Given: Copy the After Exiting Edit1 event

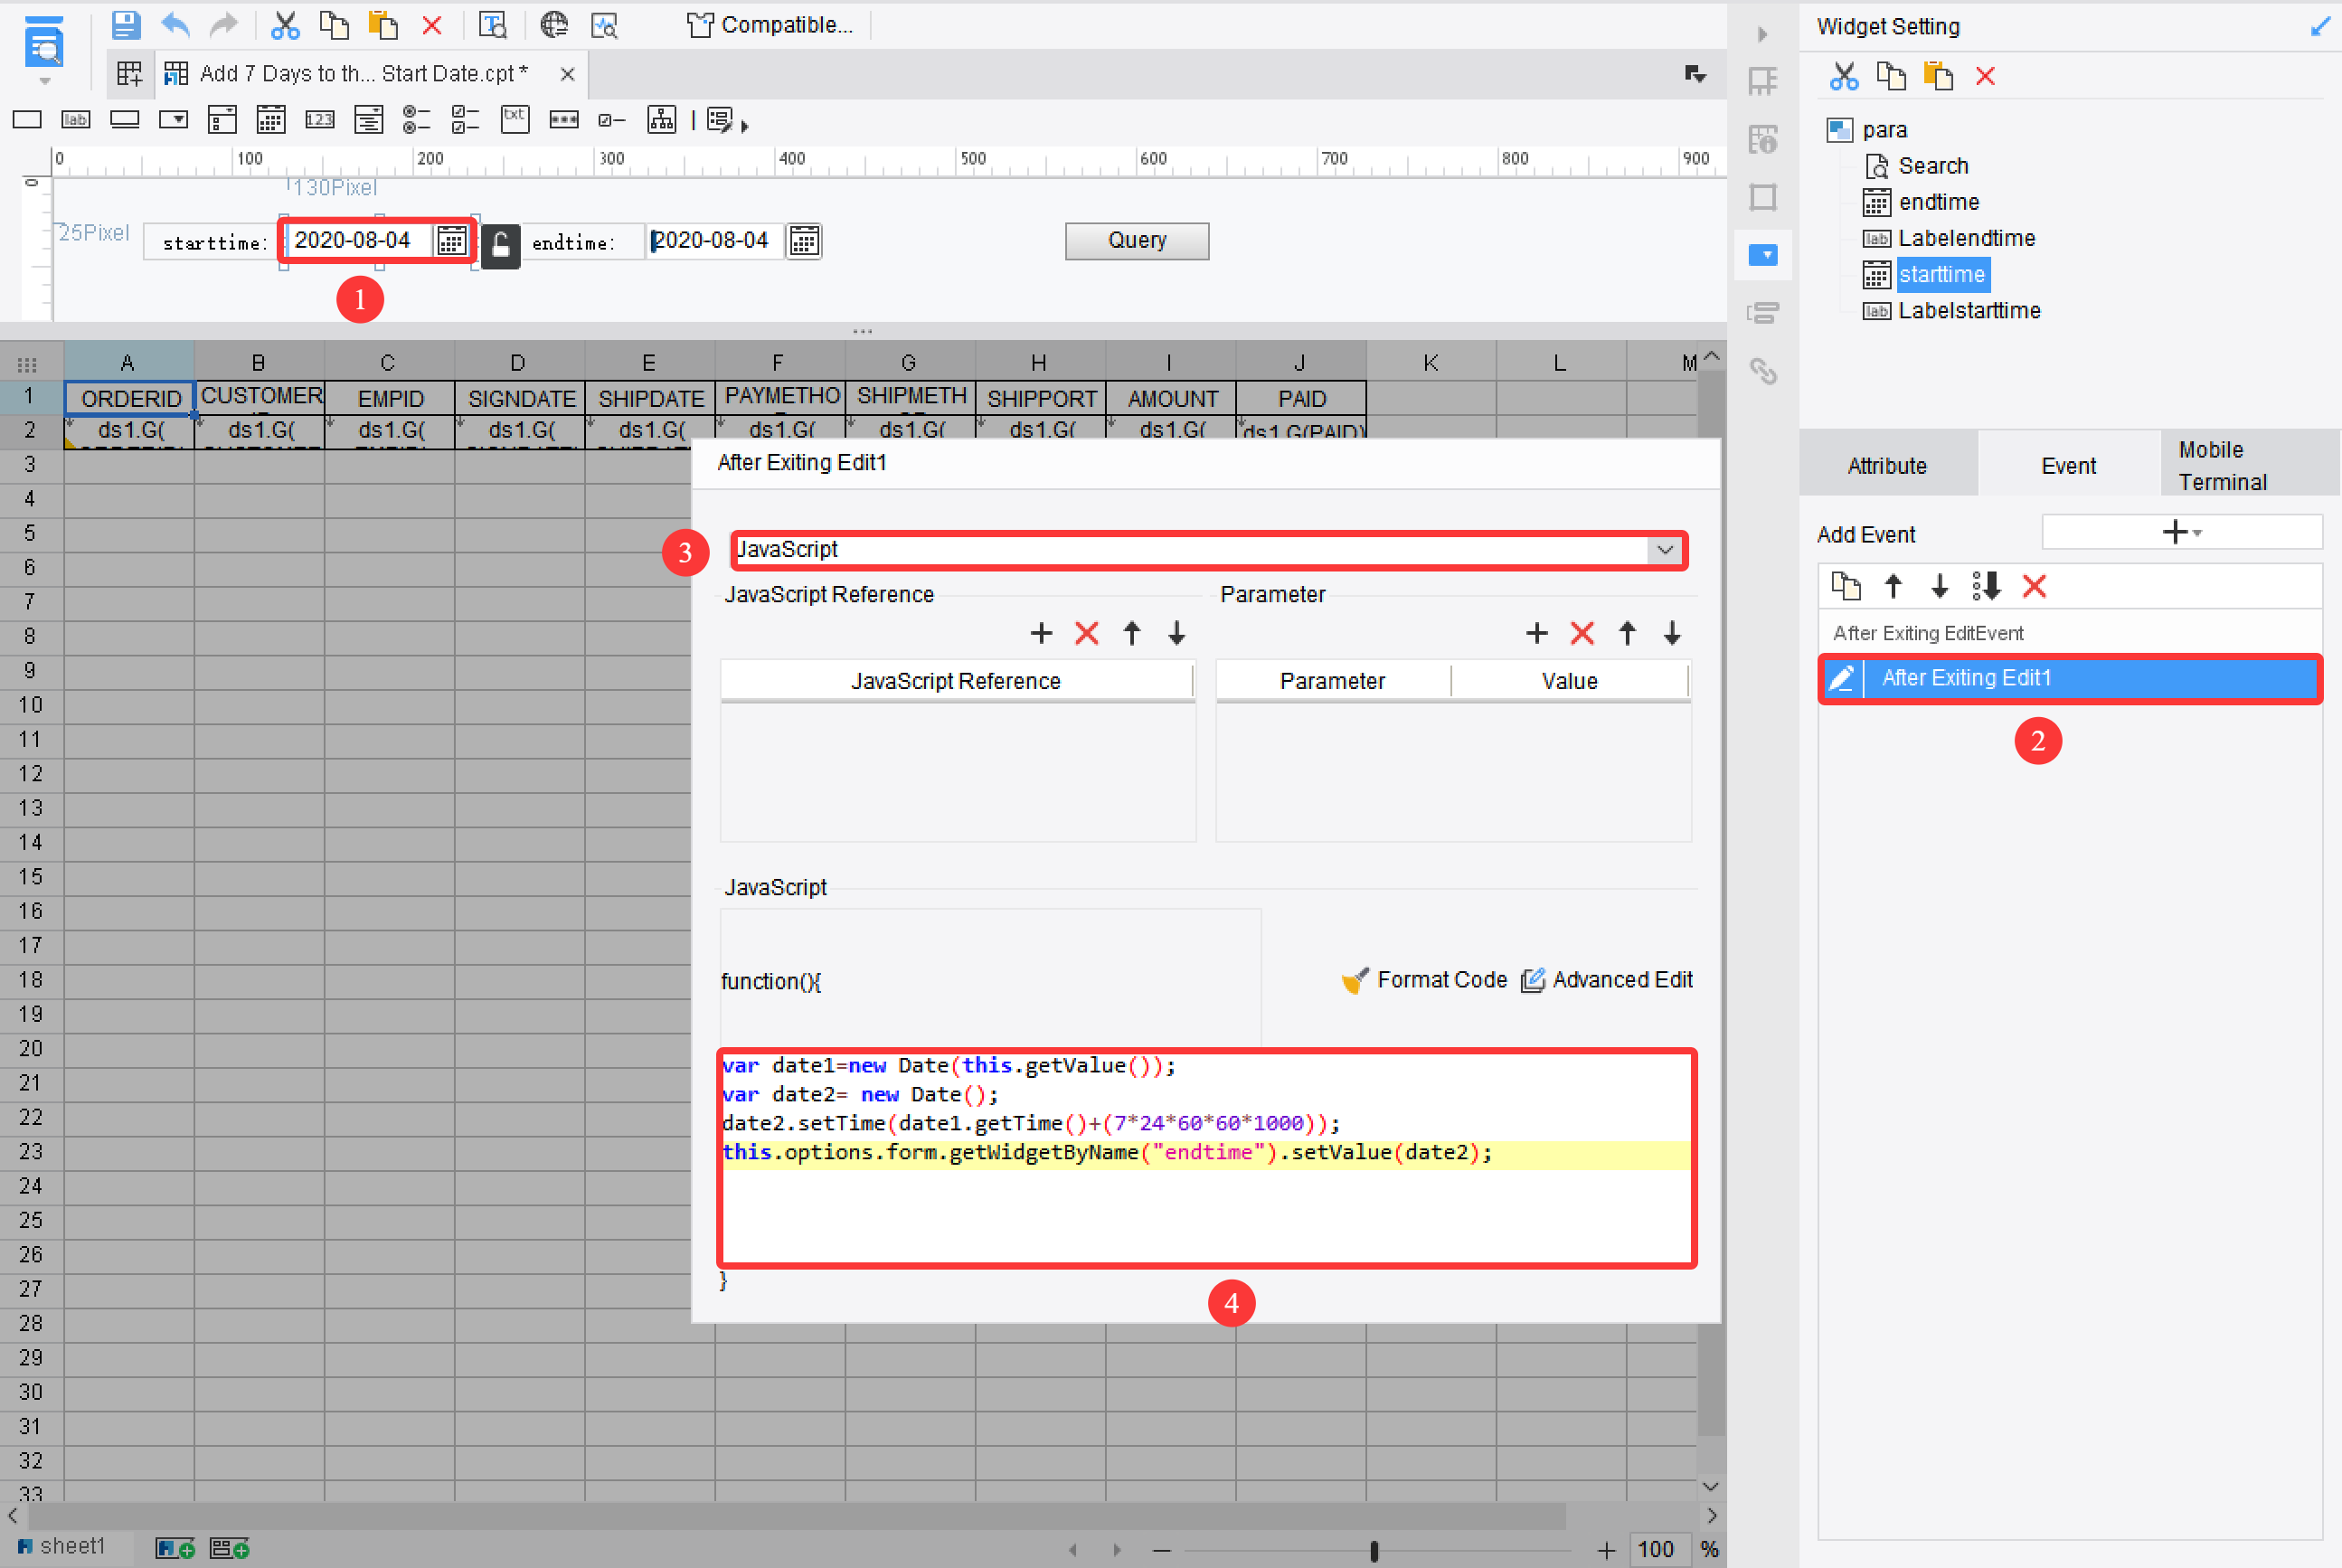Looking at the screenshot, I should (1846, 586).
